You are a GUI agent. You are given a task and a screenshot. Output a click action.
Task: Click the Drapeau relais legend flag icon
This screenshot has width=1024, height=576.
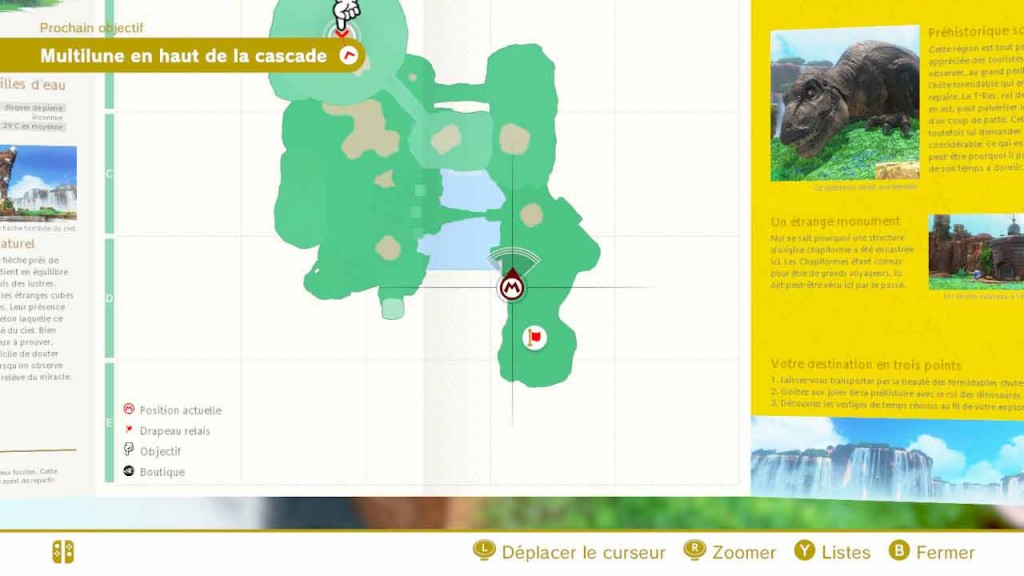pyautogui.click(x=129, y=430)
